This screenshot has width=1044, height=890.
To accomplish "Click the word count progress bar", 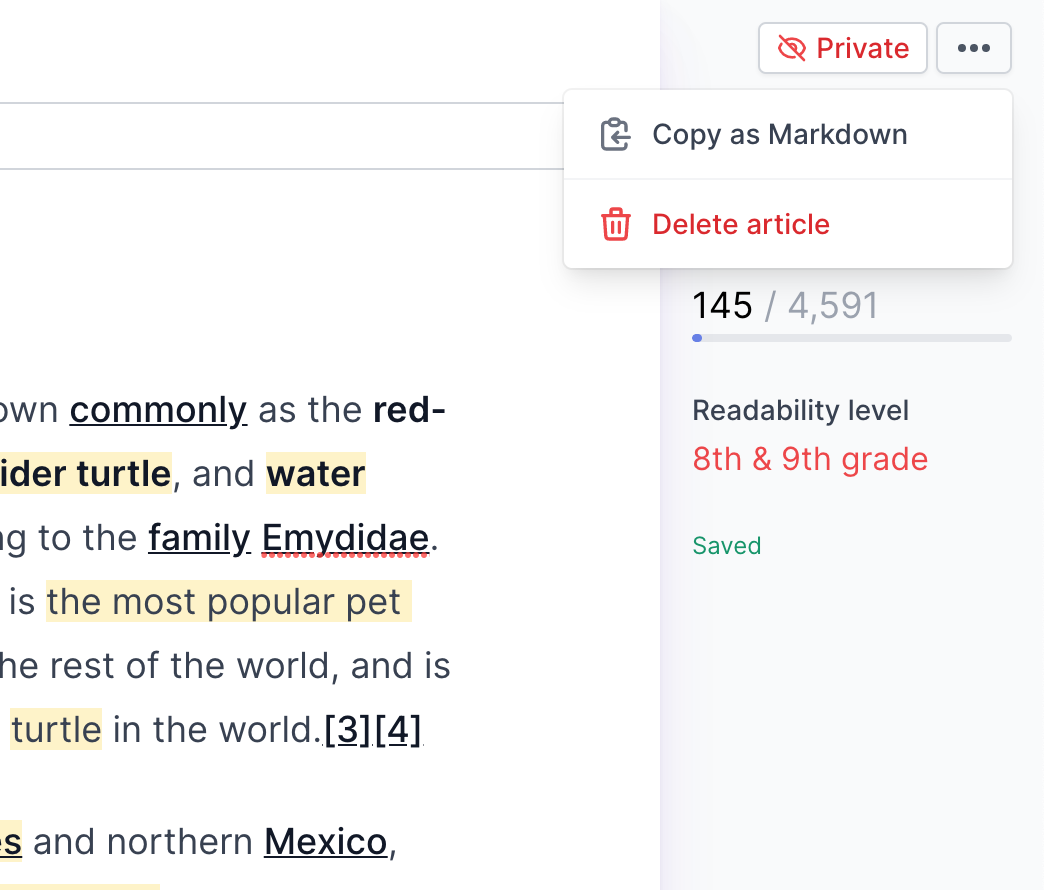I will [852, 338].
